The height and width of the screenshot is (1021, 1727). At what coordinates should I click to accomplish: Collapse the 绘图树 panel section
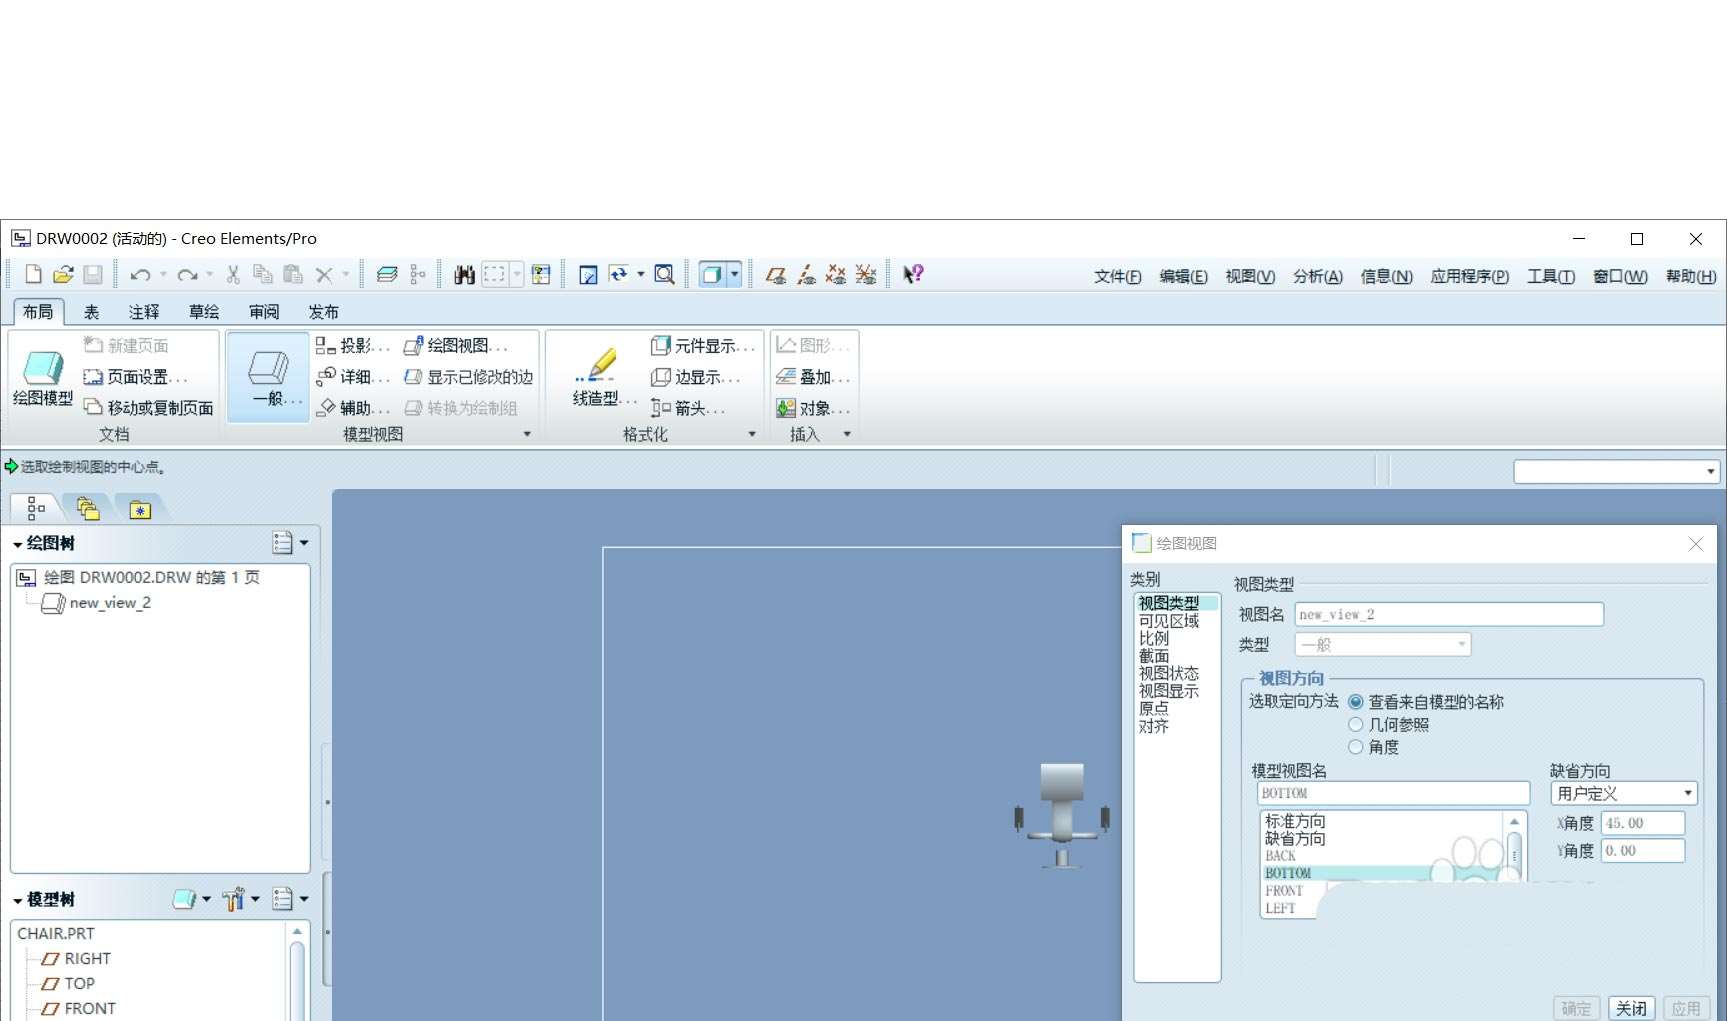click(18, 544)
